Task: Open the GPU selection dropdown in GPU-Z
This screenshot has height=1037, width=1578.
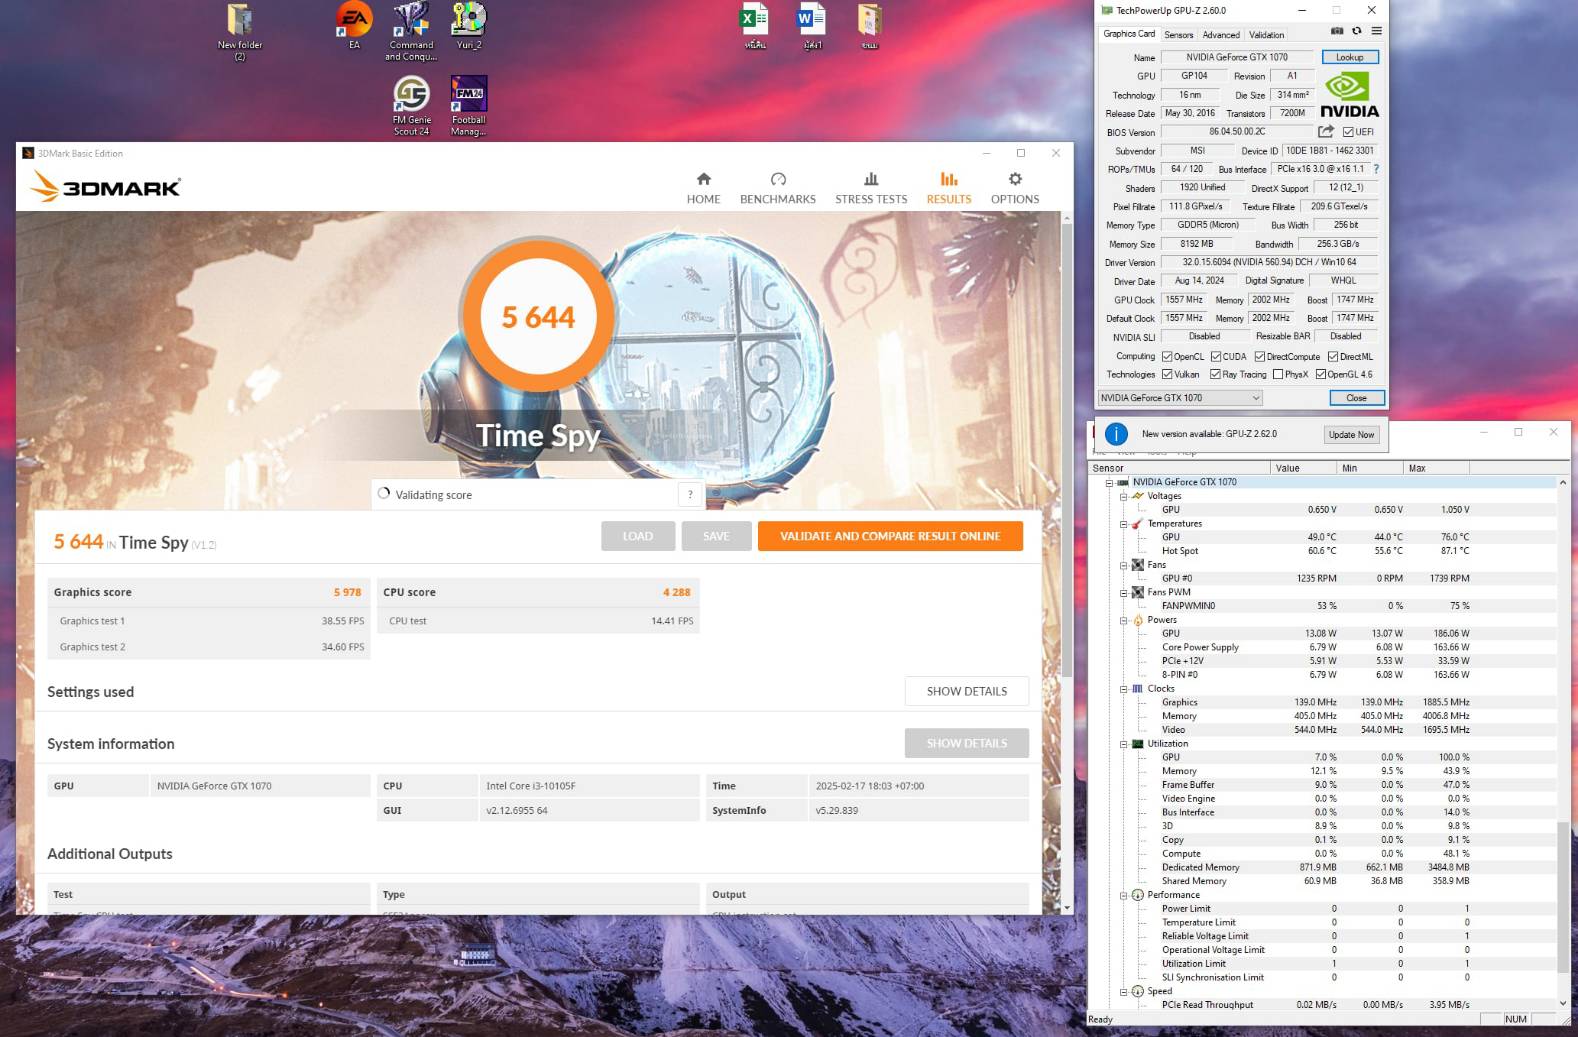Action: [x=1181, y=398]
